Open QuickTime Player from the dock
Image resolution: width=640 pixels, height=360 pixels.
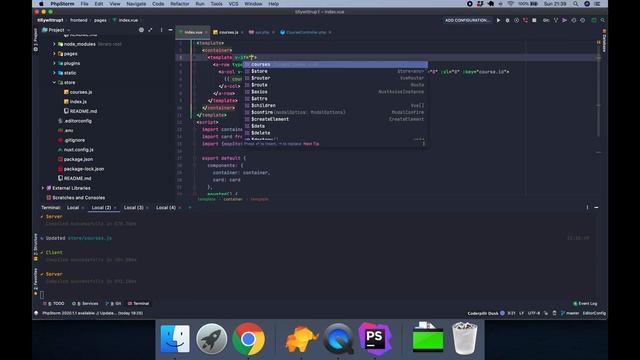click(x=338, y=339)
